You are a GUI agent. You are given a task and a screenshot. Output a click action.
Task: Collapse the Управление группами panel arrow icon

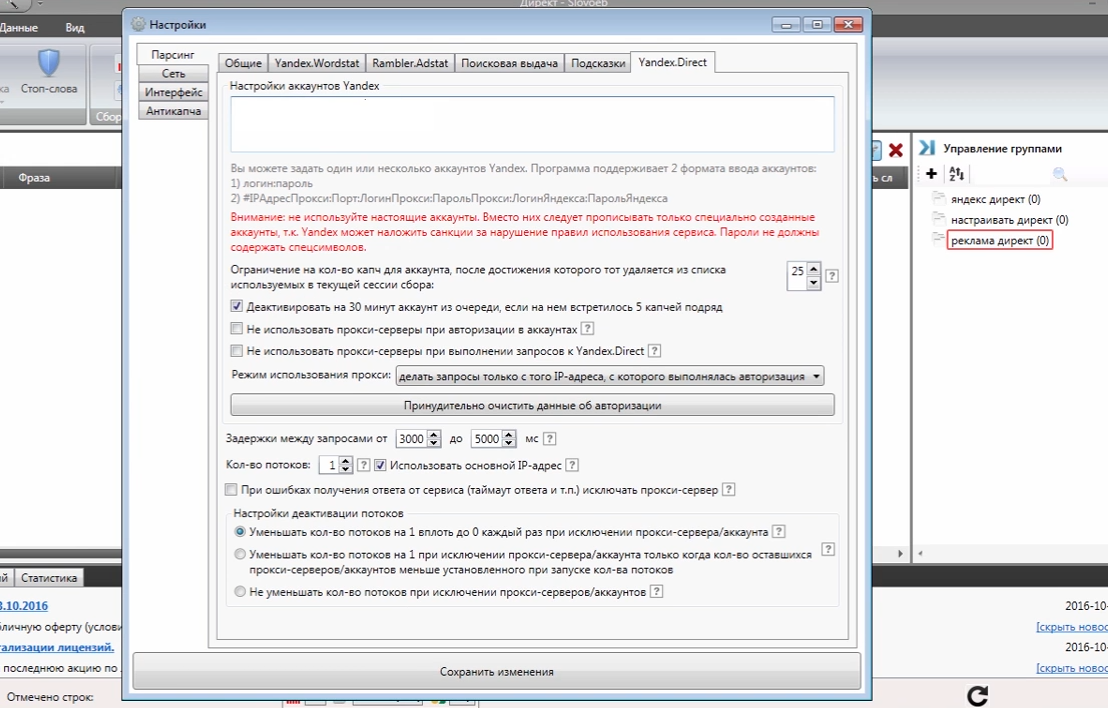point(926,148)
